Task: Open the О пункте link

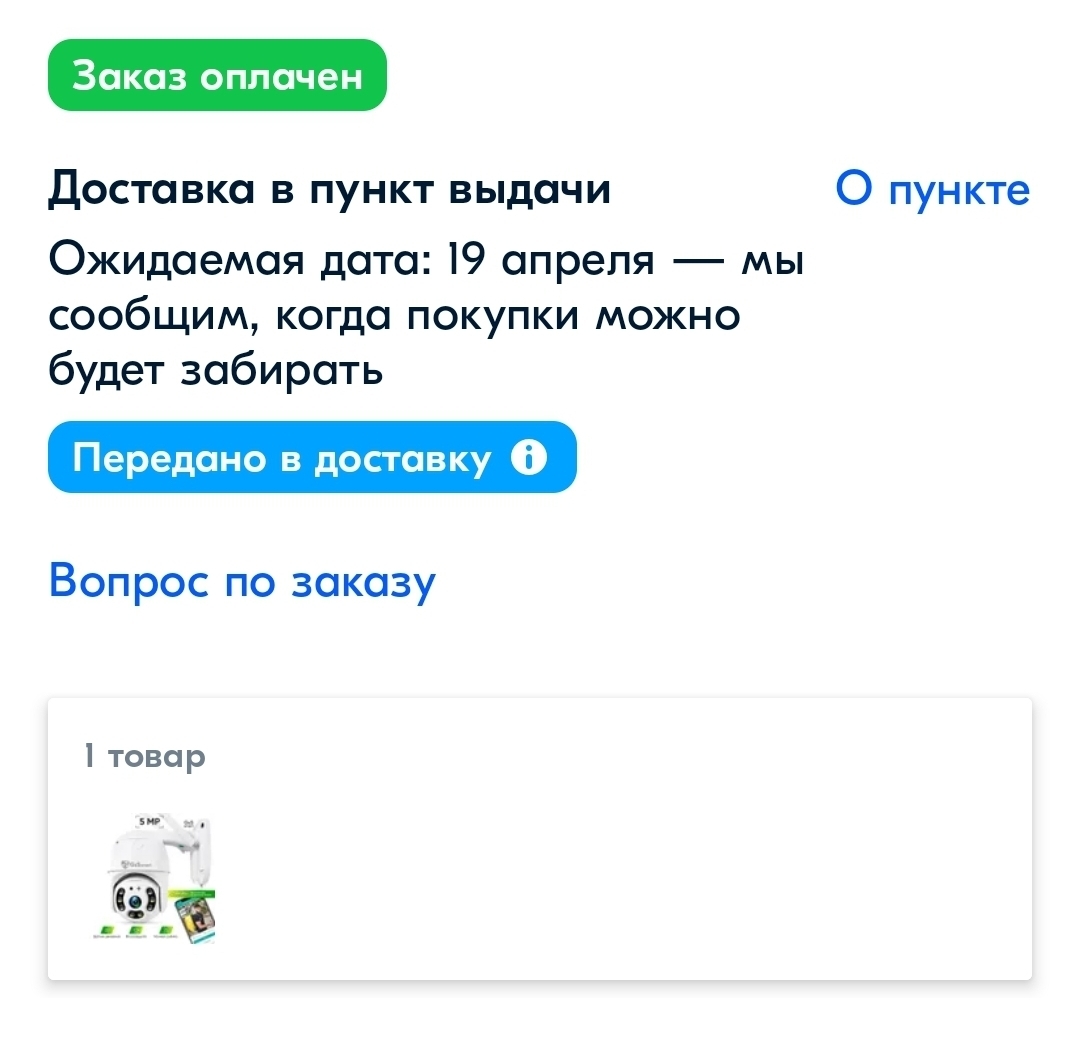Action: tap(933, 189)
